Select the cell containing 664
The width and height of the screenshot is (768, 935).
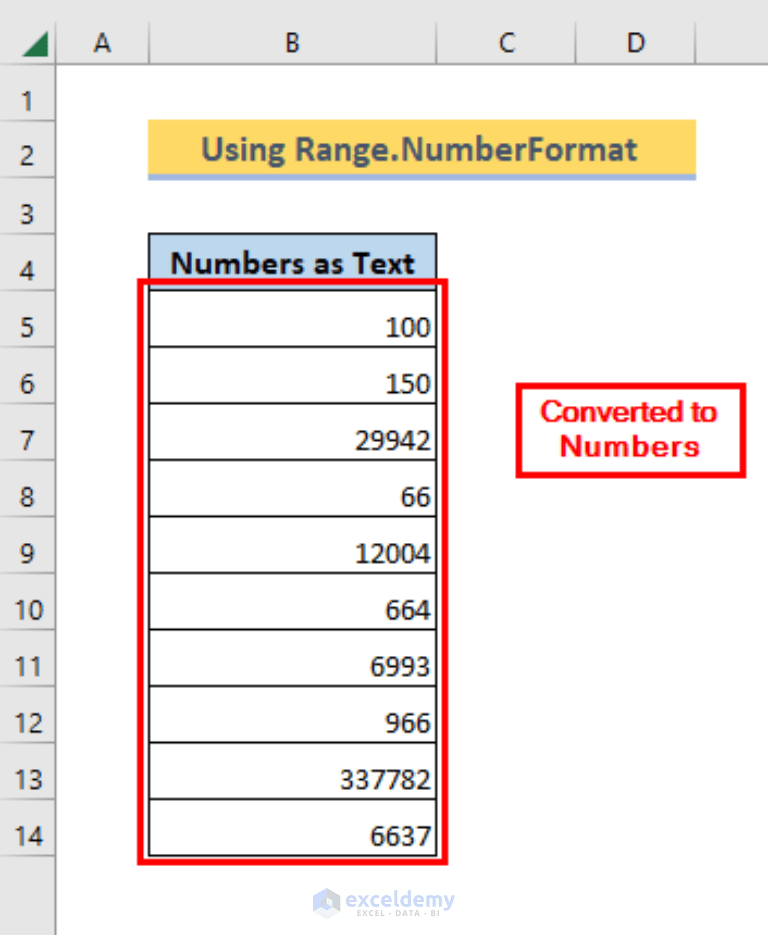point(293,602)
